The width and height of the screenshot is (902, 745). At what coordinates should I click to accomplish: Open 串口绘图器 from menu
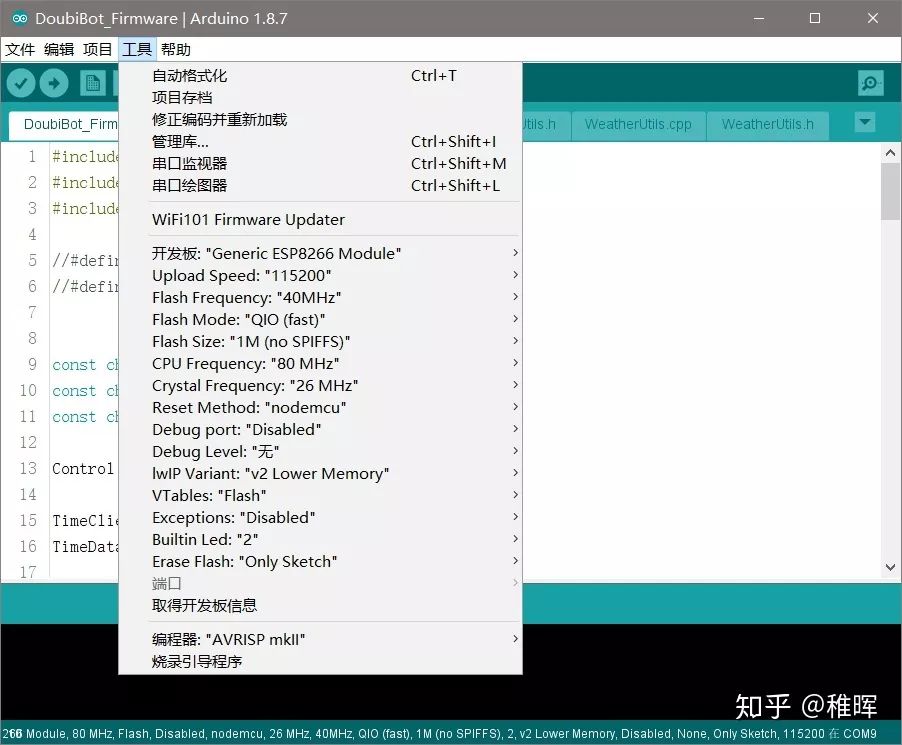tap(320, 185)
